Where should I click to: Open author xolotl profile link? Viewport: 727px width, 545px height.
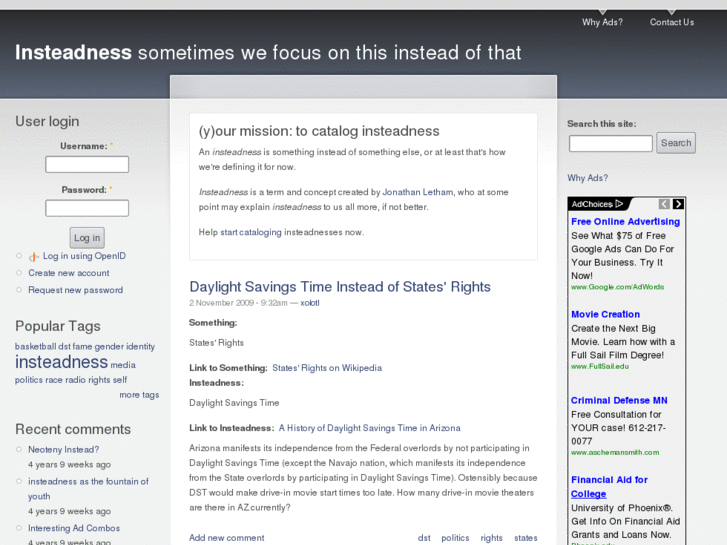tap(310, 303)
